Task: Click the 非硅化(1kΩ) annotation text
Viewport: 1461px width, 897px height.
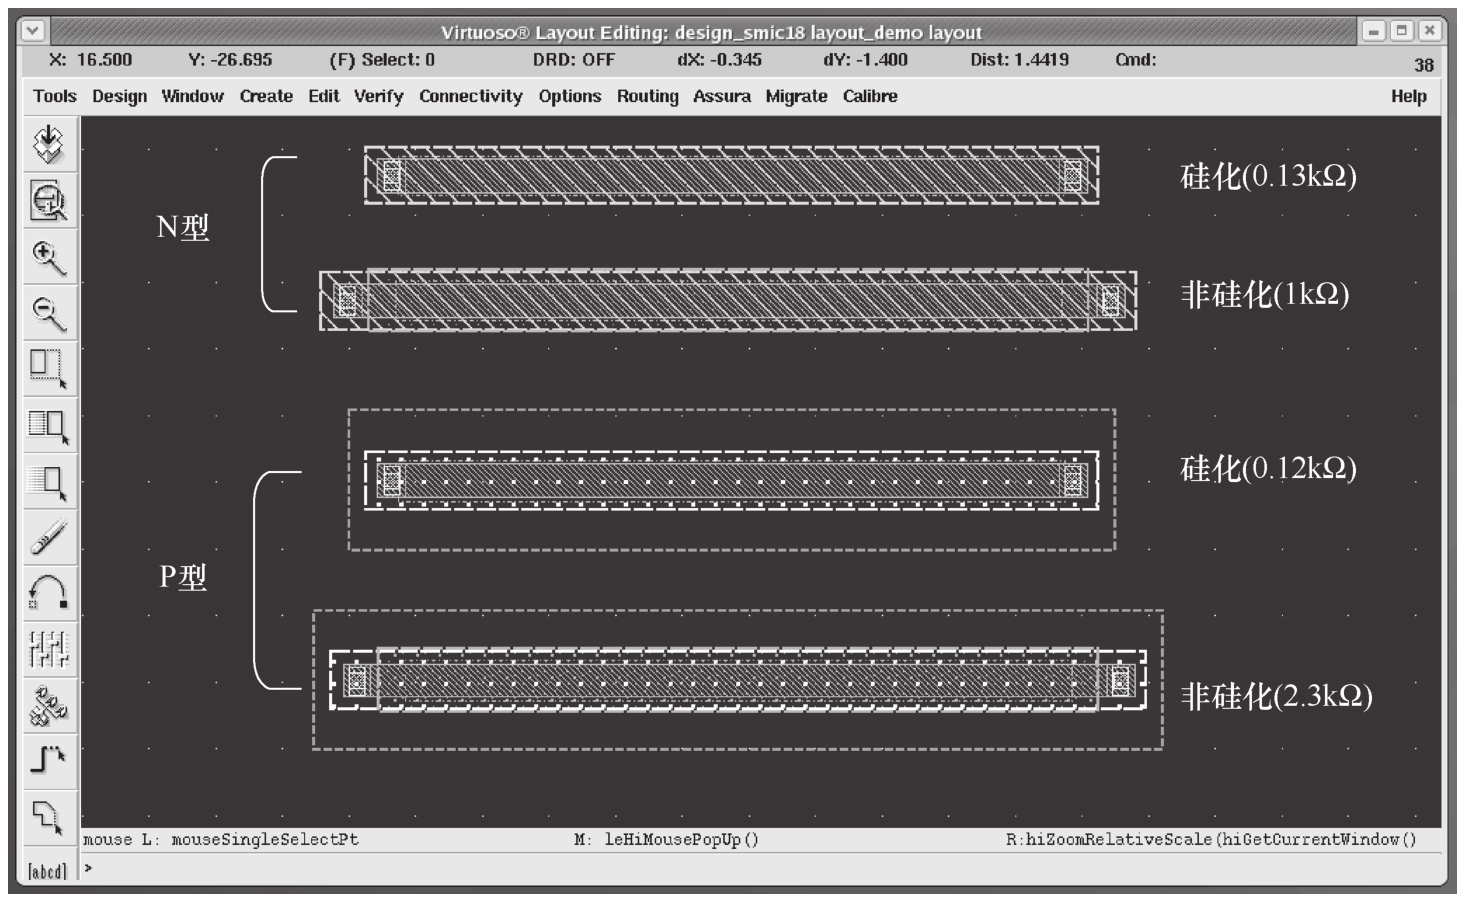Action: coord(1265,294)
